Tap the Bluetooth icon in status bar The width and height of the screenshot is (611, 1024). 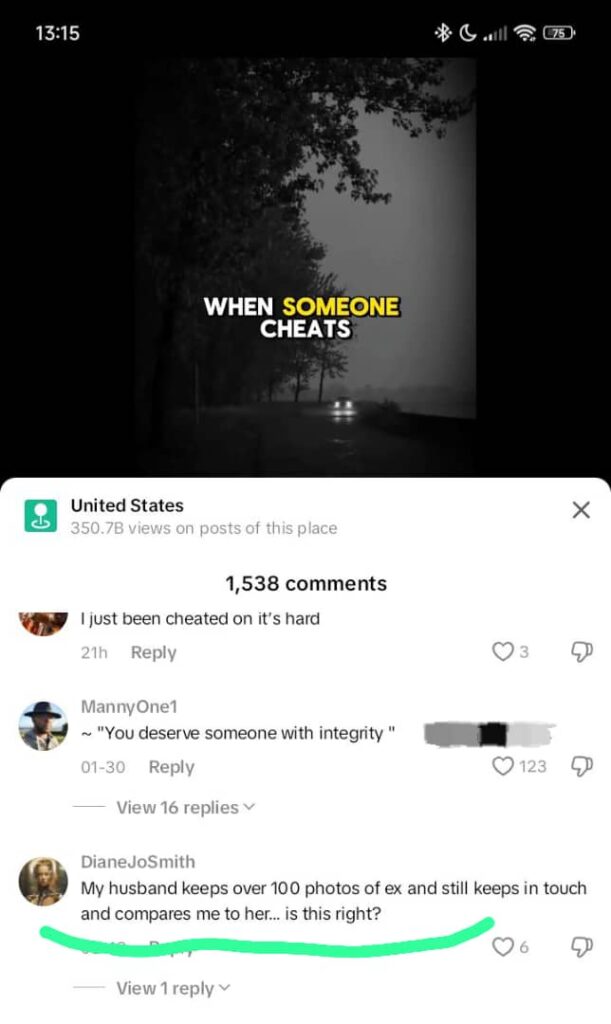point(443,33)
